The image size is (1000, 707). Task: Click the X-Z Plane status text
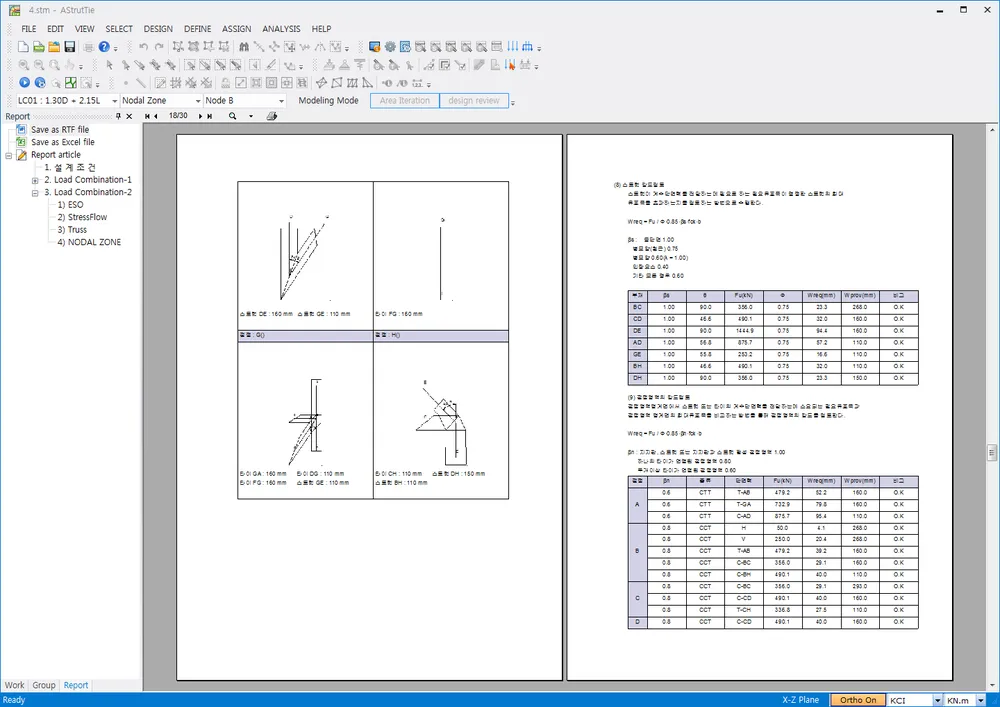[x=800, y=700]
